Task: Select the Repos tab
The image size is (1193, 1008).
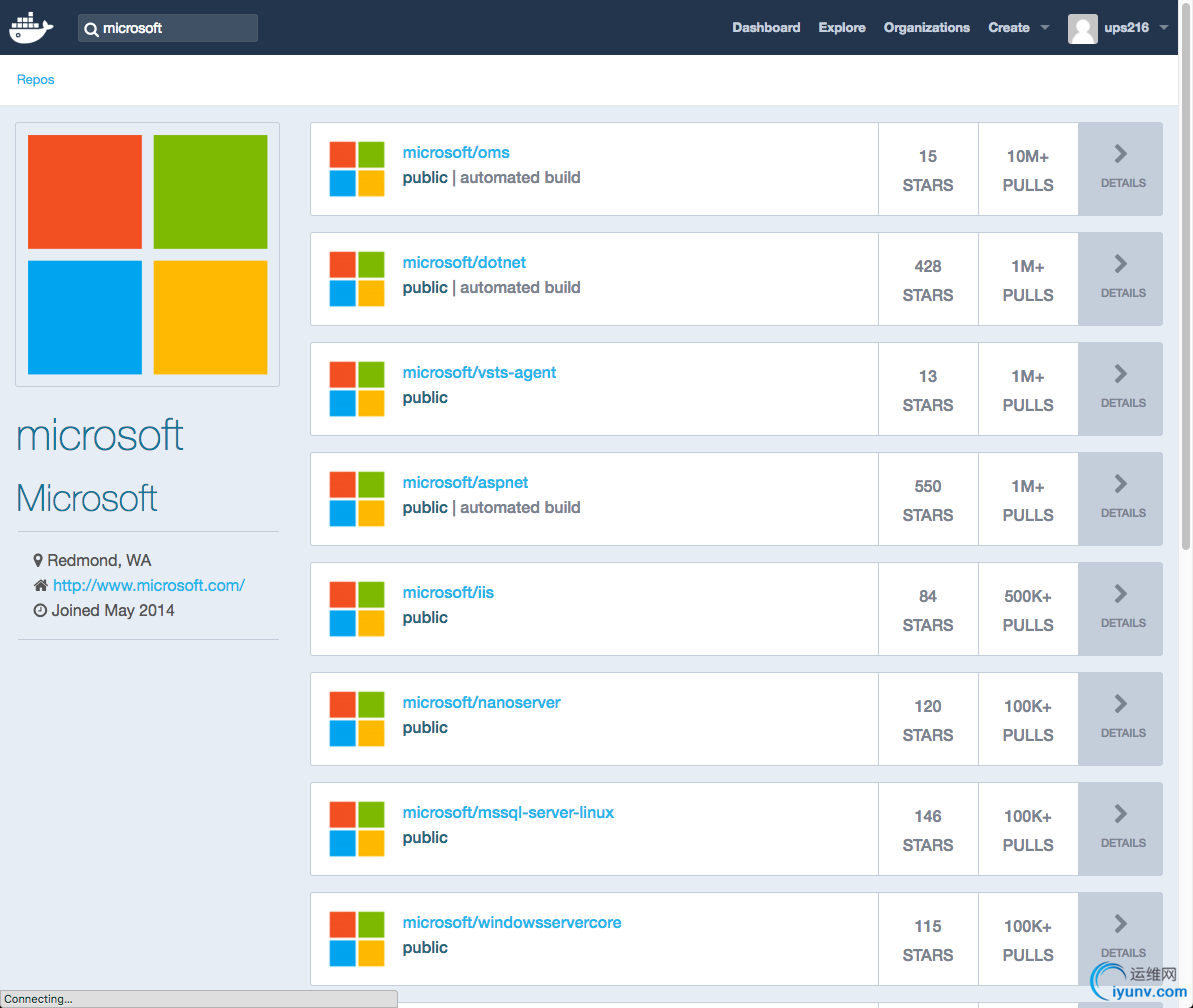Action: pyautogui.click(x=35, y=79)
